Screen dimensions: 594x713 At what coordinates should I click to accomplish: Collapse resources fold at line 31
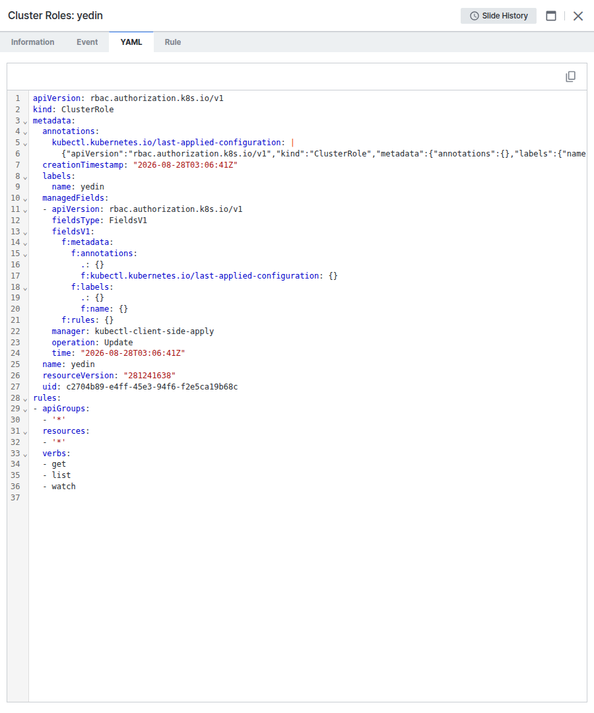[25, 432]
